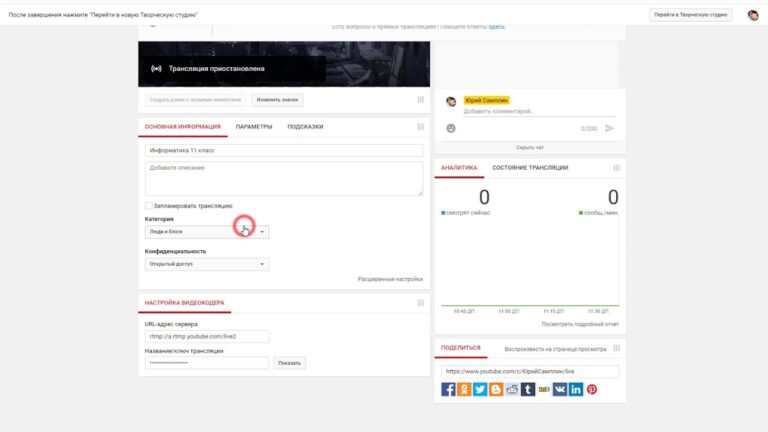Click the 'здесь' link above the preview

click(x=497, y=27)
